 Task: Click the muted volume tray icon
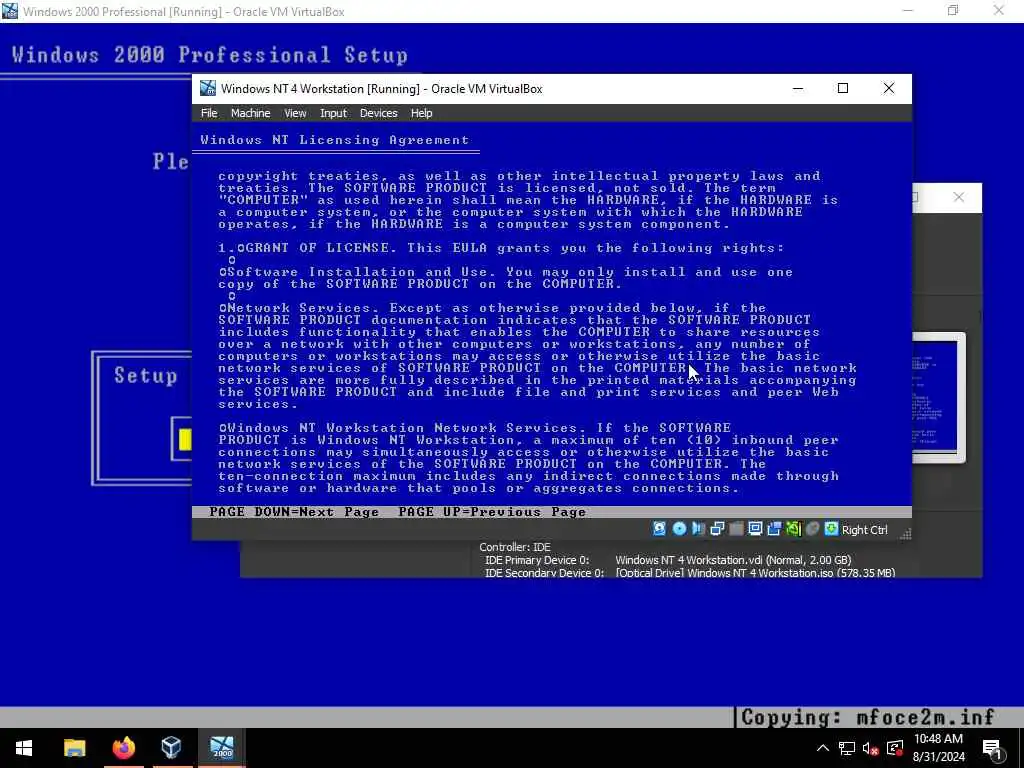pyautogui.click(x=871, y=748)
